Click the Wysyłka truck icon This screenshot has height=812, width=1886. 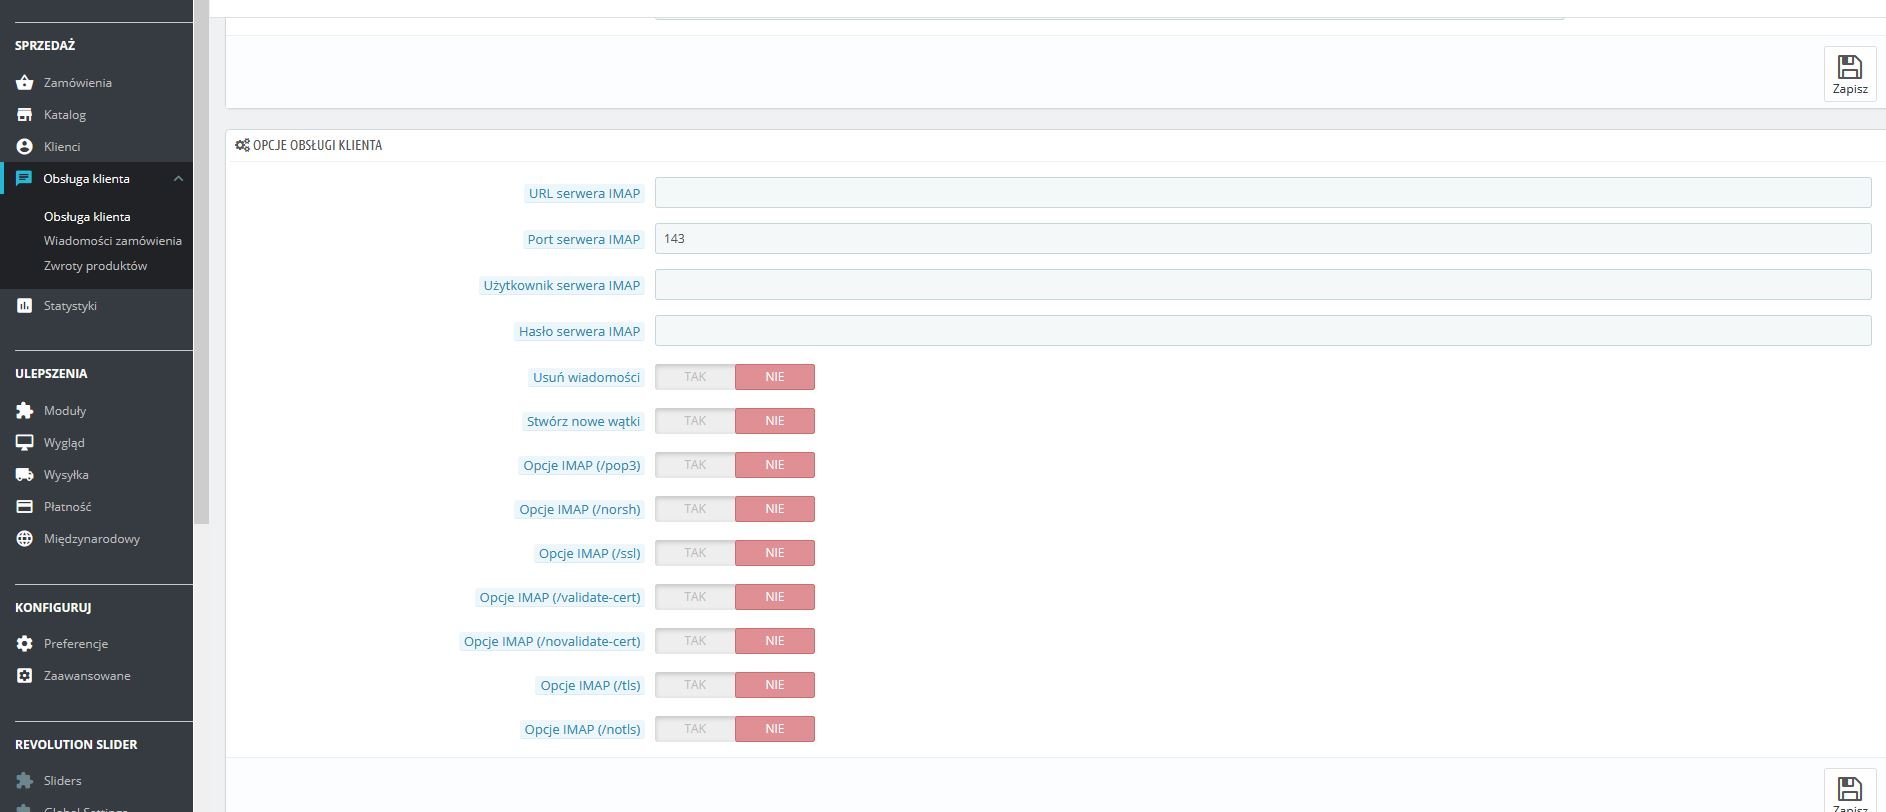pos(25,475)
